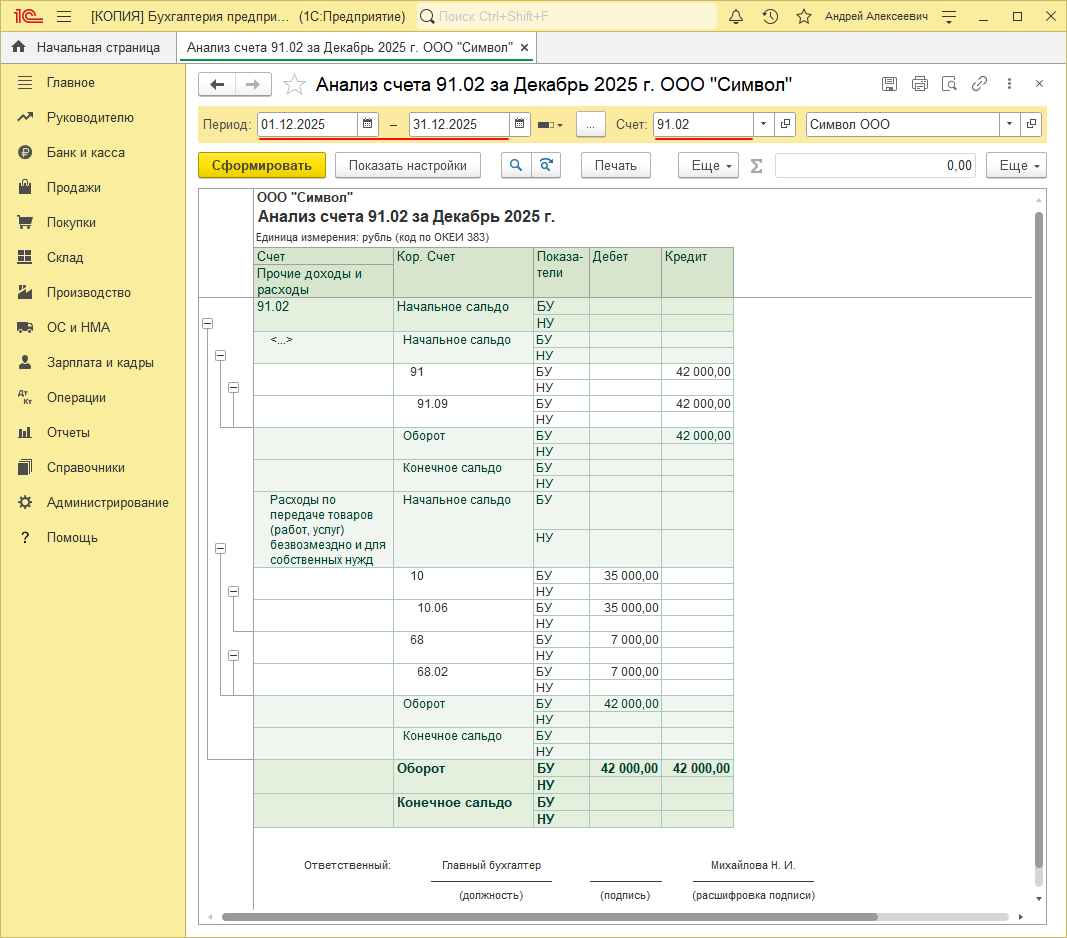Click the save report diskette icon
This screenshot has height=938, width=1067.
point(889,84)
